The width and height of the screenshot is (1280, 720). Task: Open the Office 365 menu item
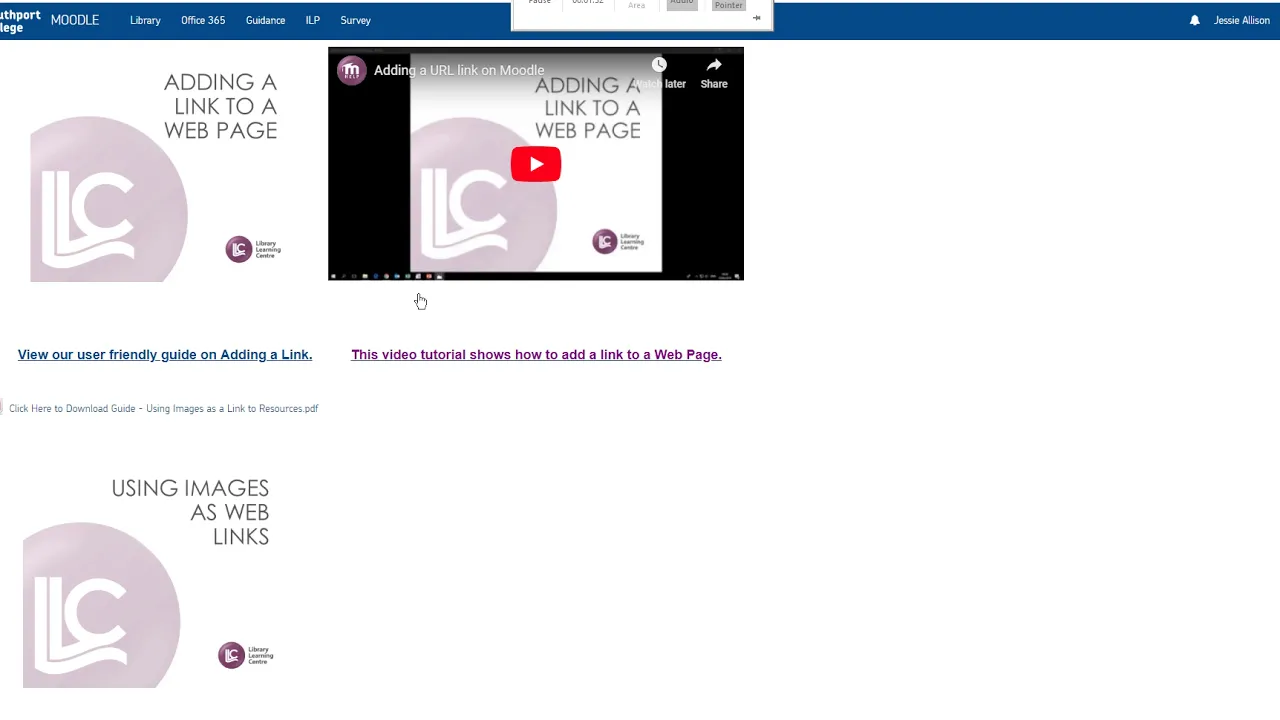(203, 20)
